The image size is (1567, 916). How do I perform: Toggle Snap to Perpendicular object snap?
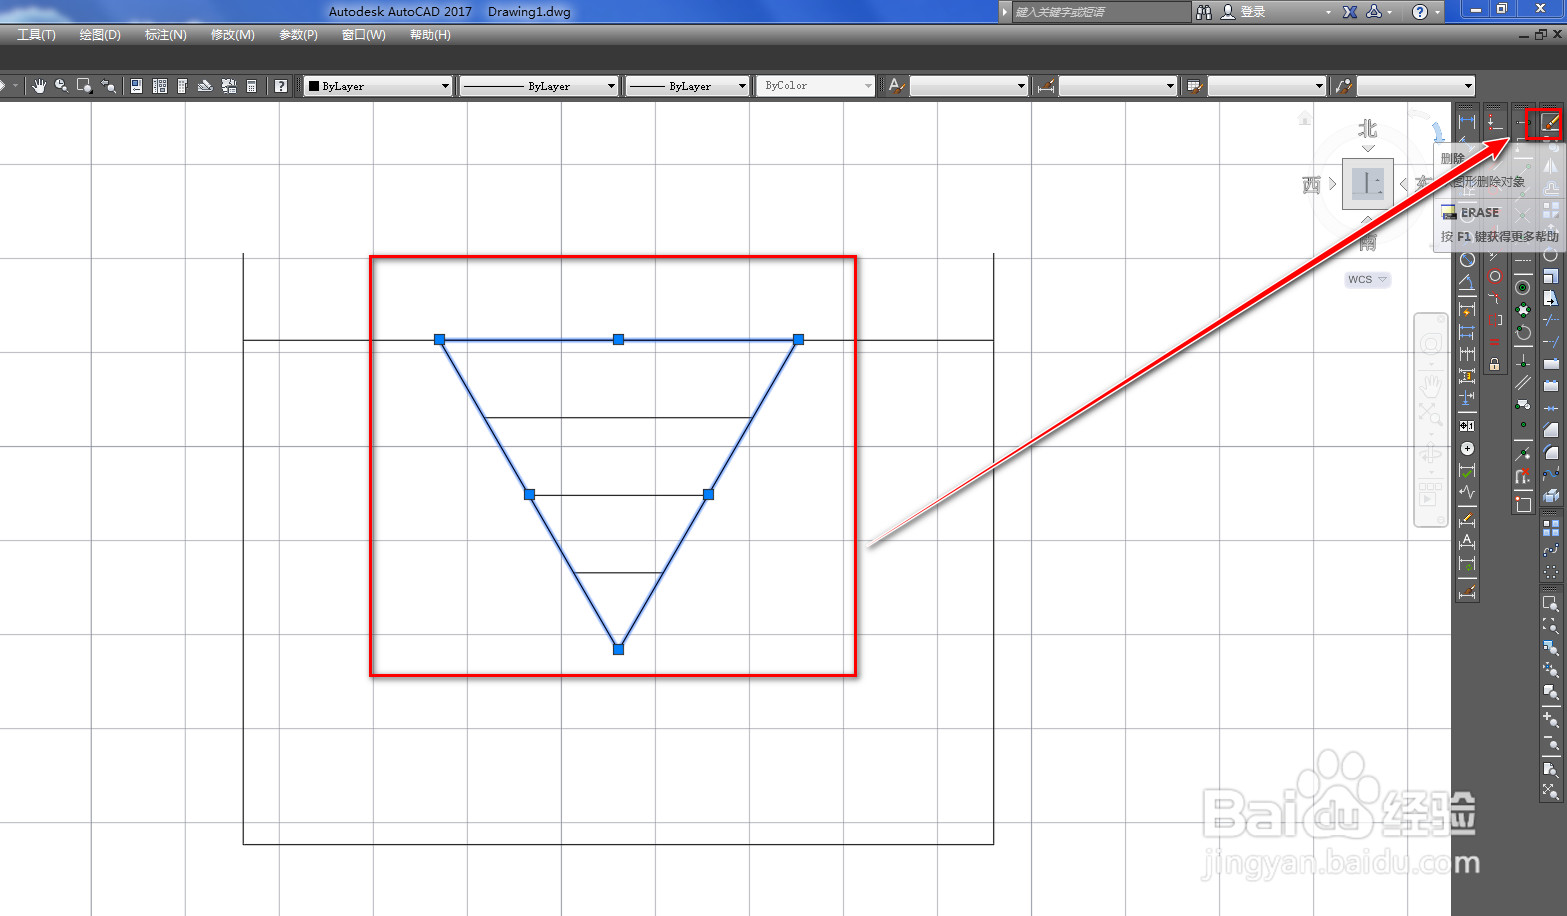(x=1523, y=361)
